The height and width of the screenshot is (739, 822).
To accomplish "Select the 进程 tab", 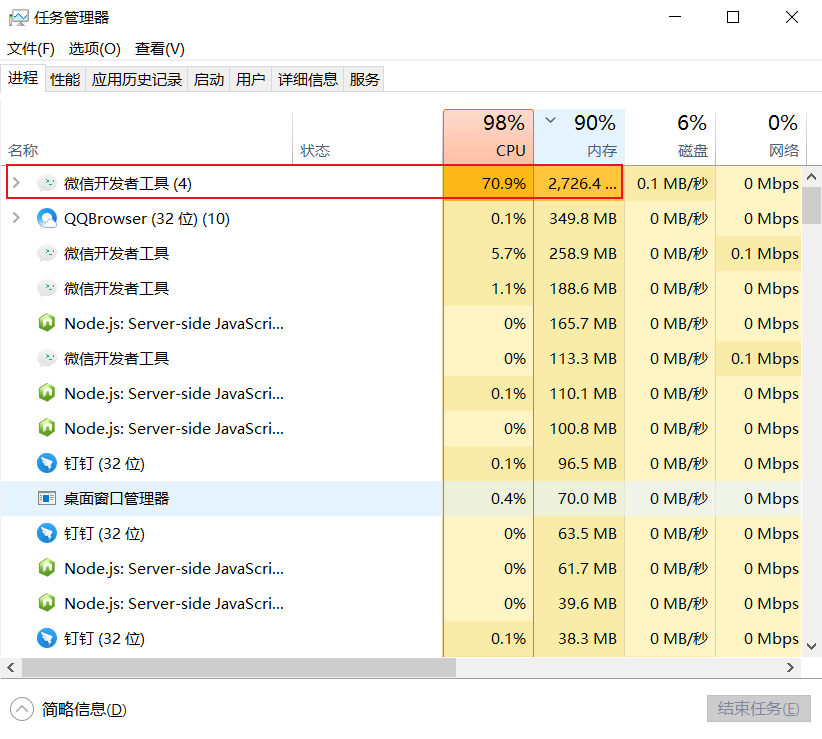I will 23,78.
